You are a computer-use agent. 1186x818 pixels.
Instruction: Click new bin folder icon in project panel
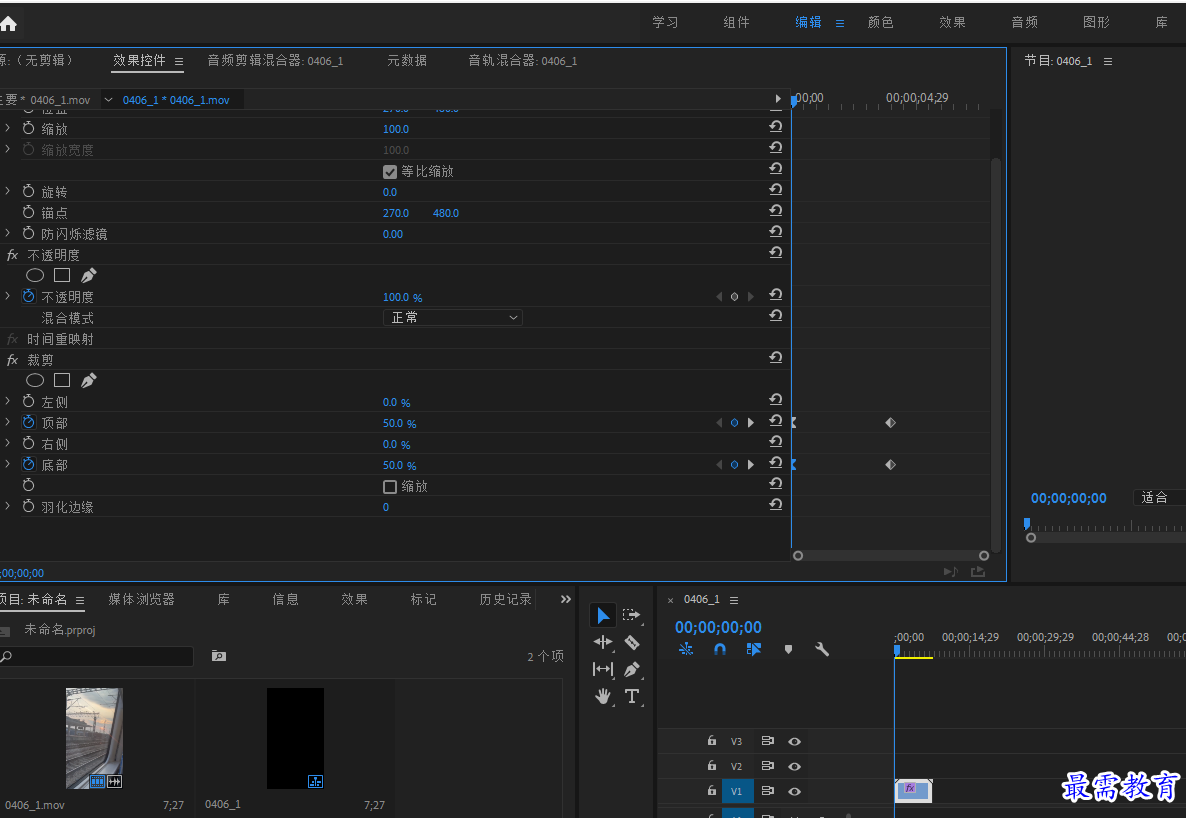tap(219, 656)
